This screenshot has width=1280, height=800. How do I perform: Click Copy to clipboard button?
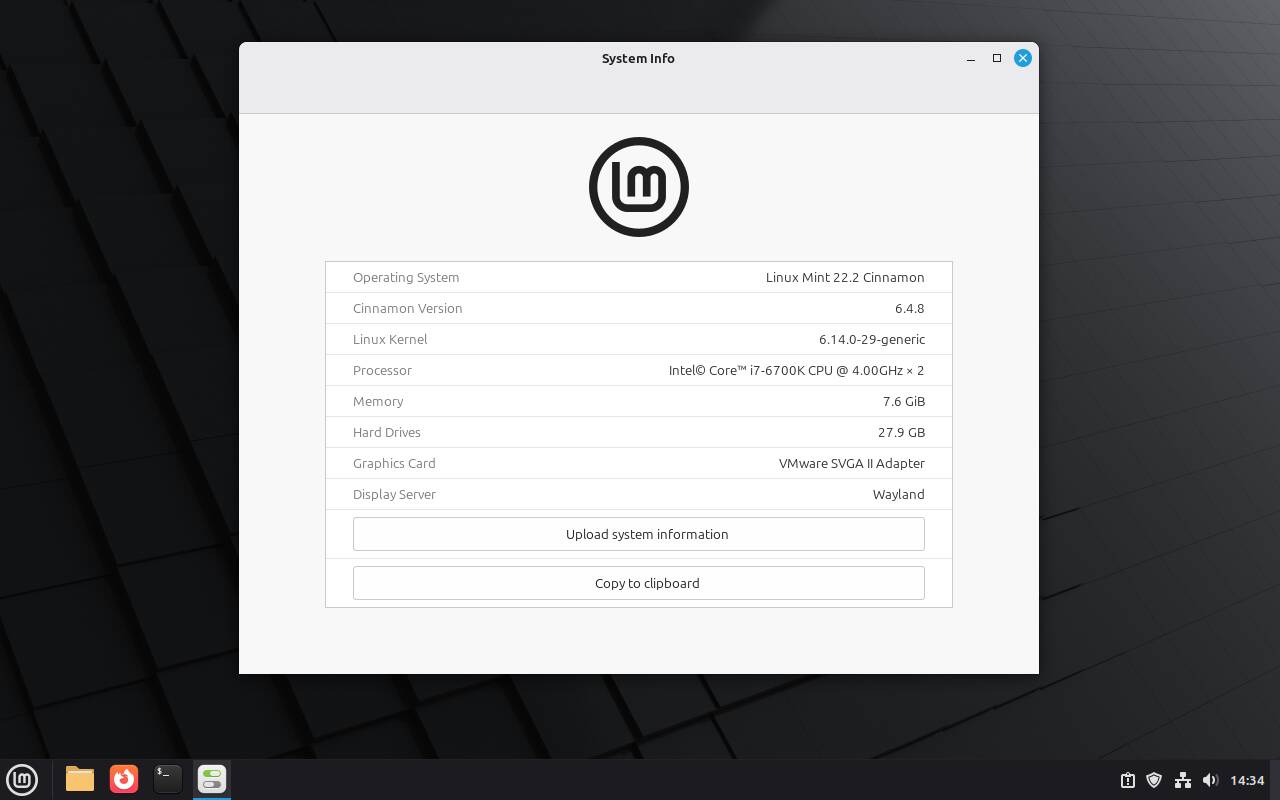pyautogui.click(x=639, y=583)
